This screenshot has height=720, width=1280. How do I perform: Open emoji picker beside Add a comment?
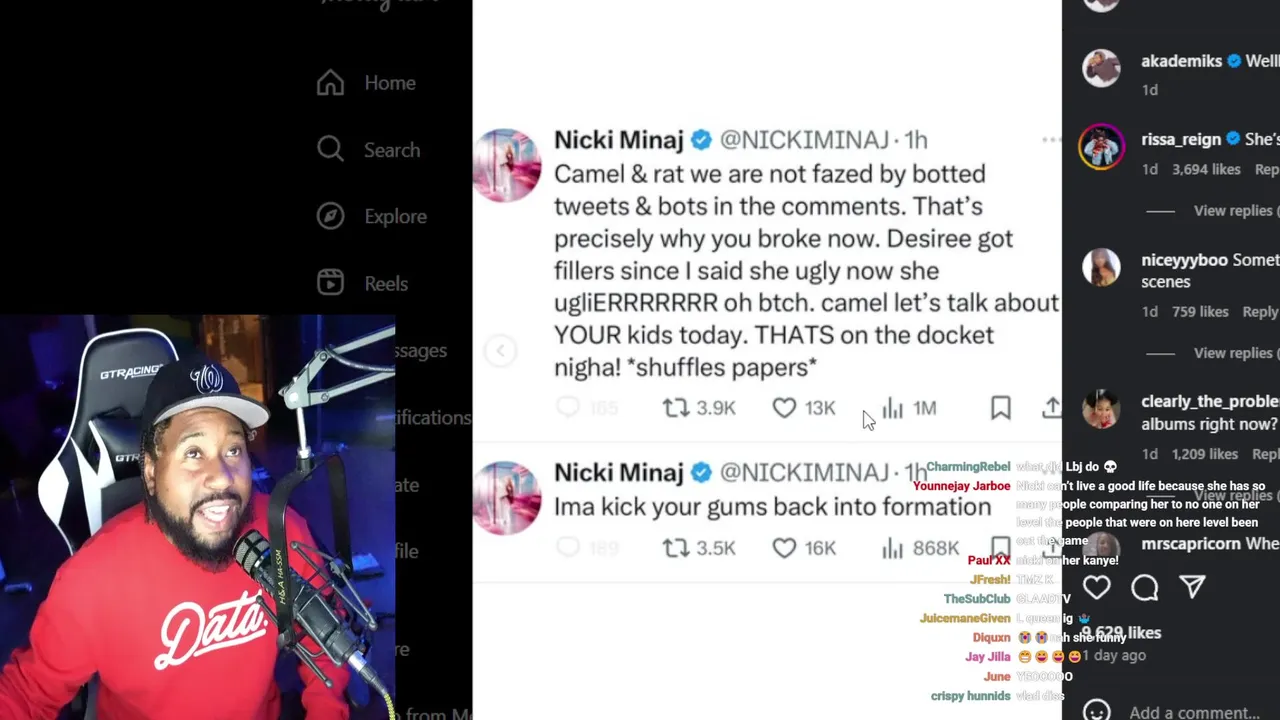pos(1097,711)
